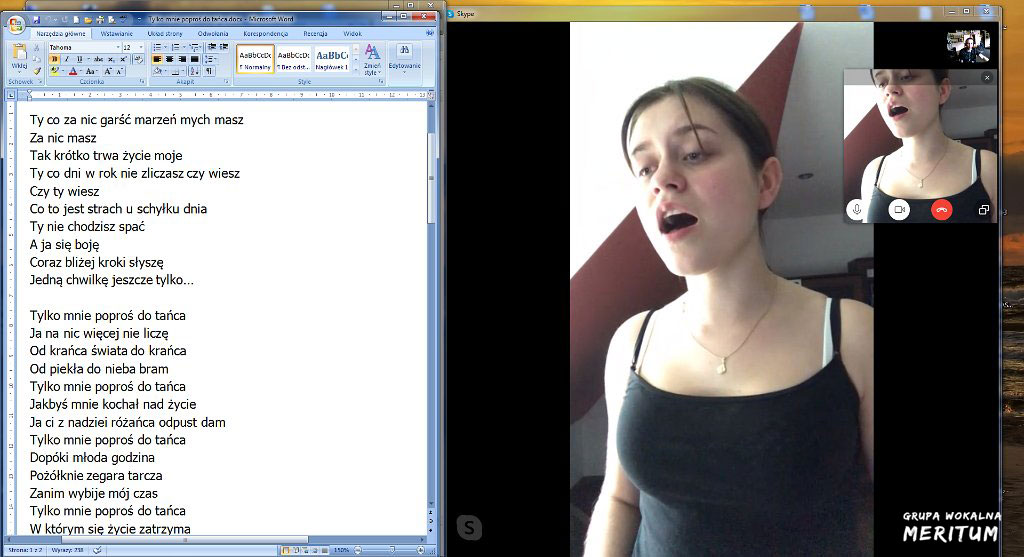The width and height of the screenshot is (1024, 557).
Task: Apply superscript x² formatting
Action: click(123, 59)
